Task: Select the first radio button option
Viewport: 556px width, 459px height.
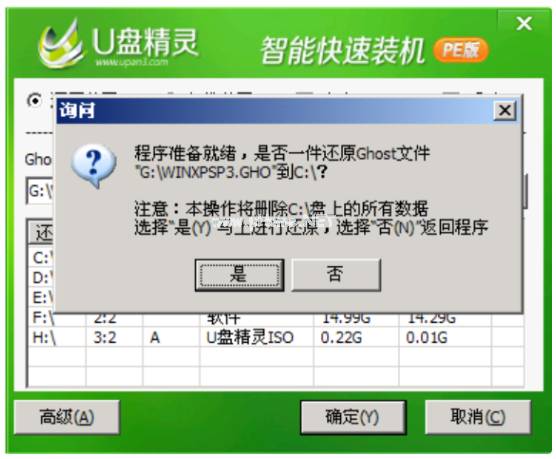Action: [x=35, y=101]
